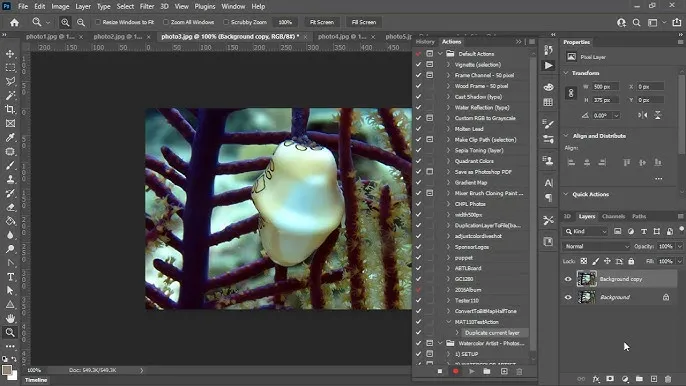Open the layer Kind filter dropdown
The height and width of the screenshot is (386, 686).
(x=586, y=231)
